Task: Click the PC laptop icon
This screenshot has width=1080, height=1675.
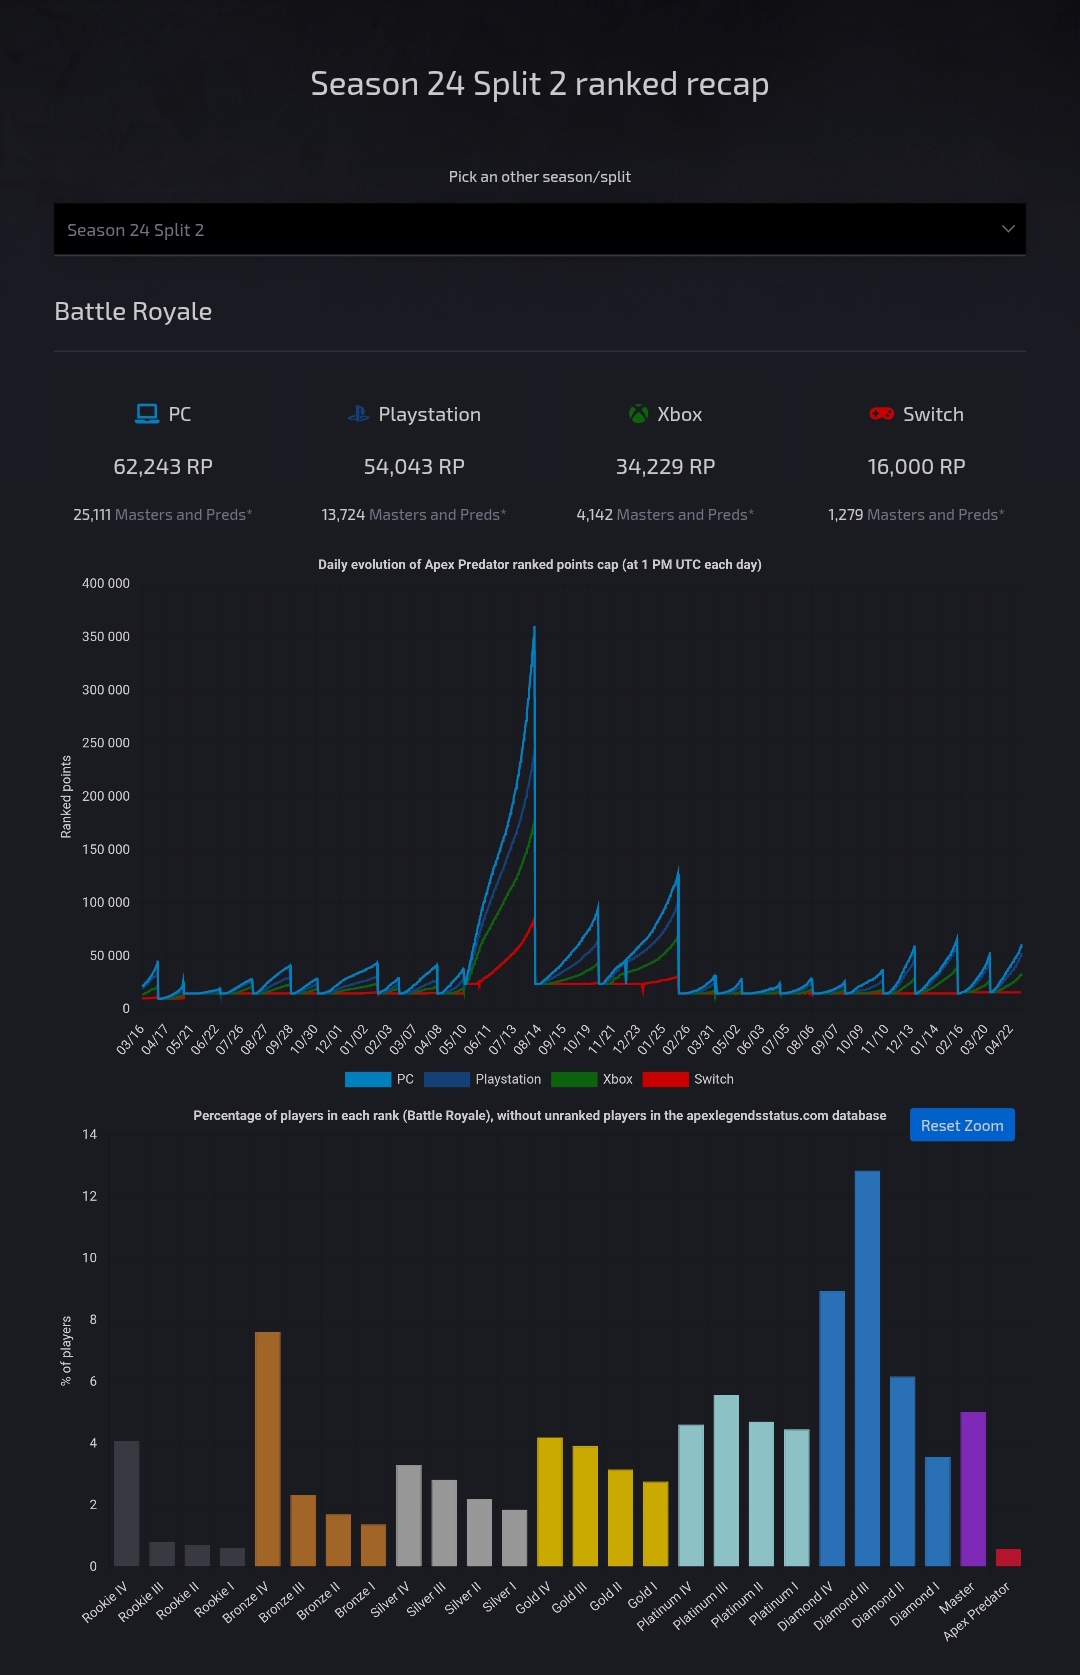Action: [147, 414]
